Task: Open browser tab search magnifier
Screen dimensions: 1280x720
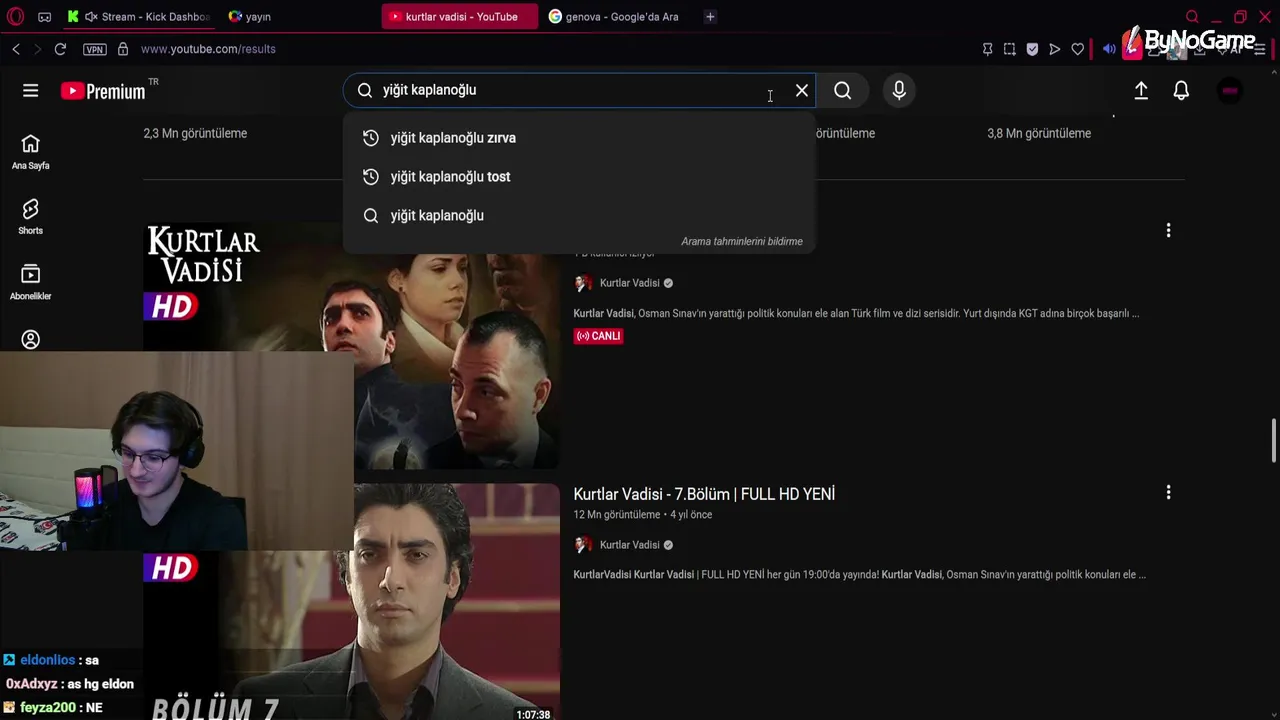Action: coord(1192,17)
